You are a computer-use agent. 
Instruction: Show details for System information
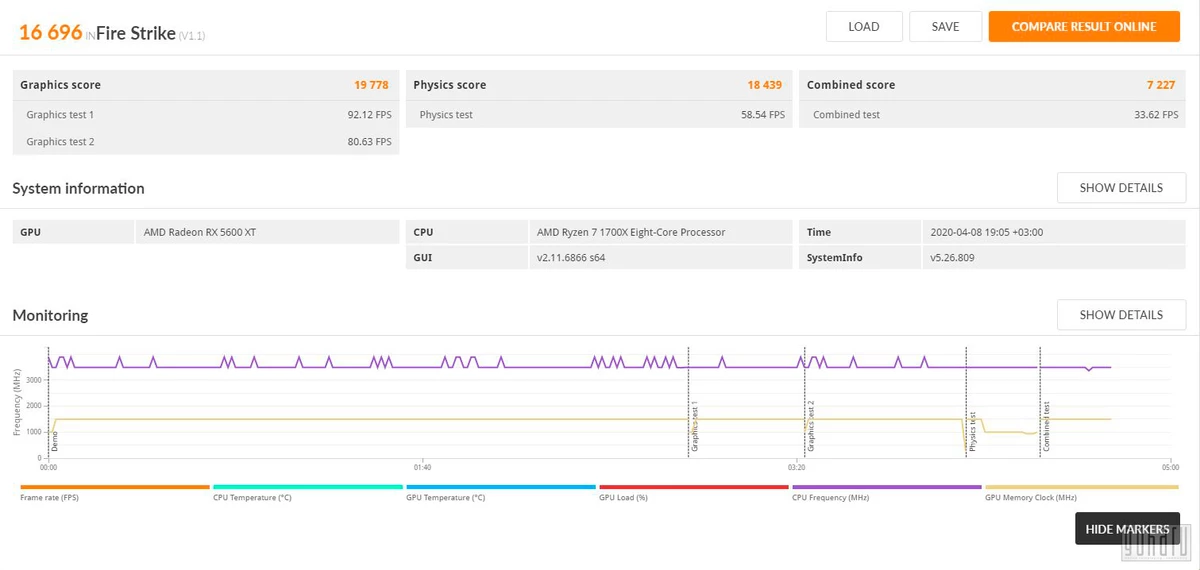click(x=1121, y=188)
